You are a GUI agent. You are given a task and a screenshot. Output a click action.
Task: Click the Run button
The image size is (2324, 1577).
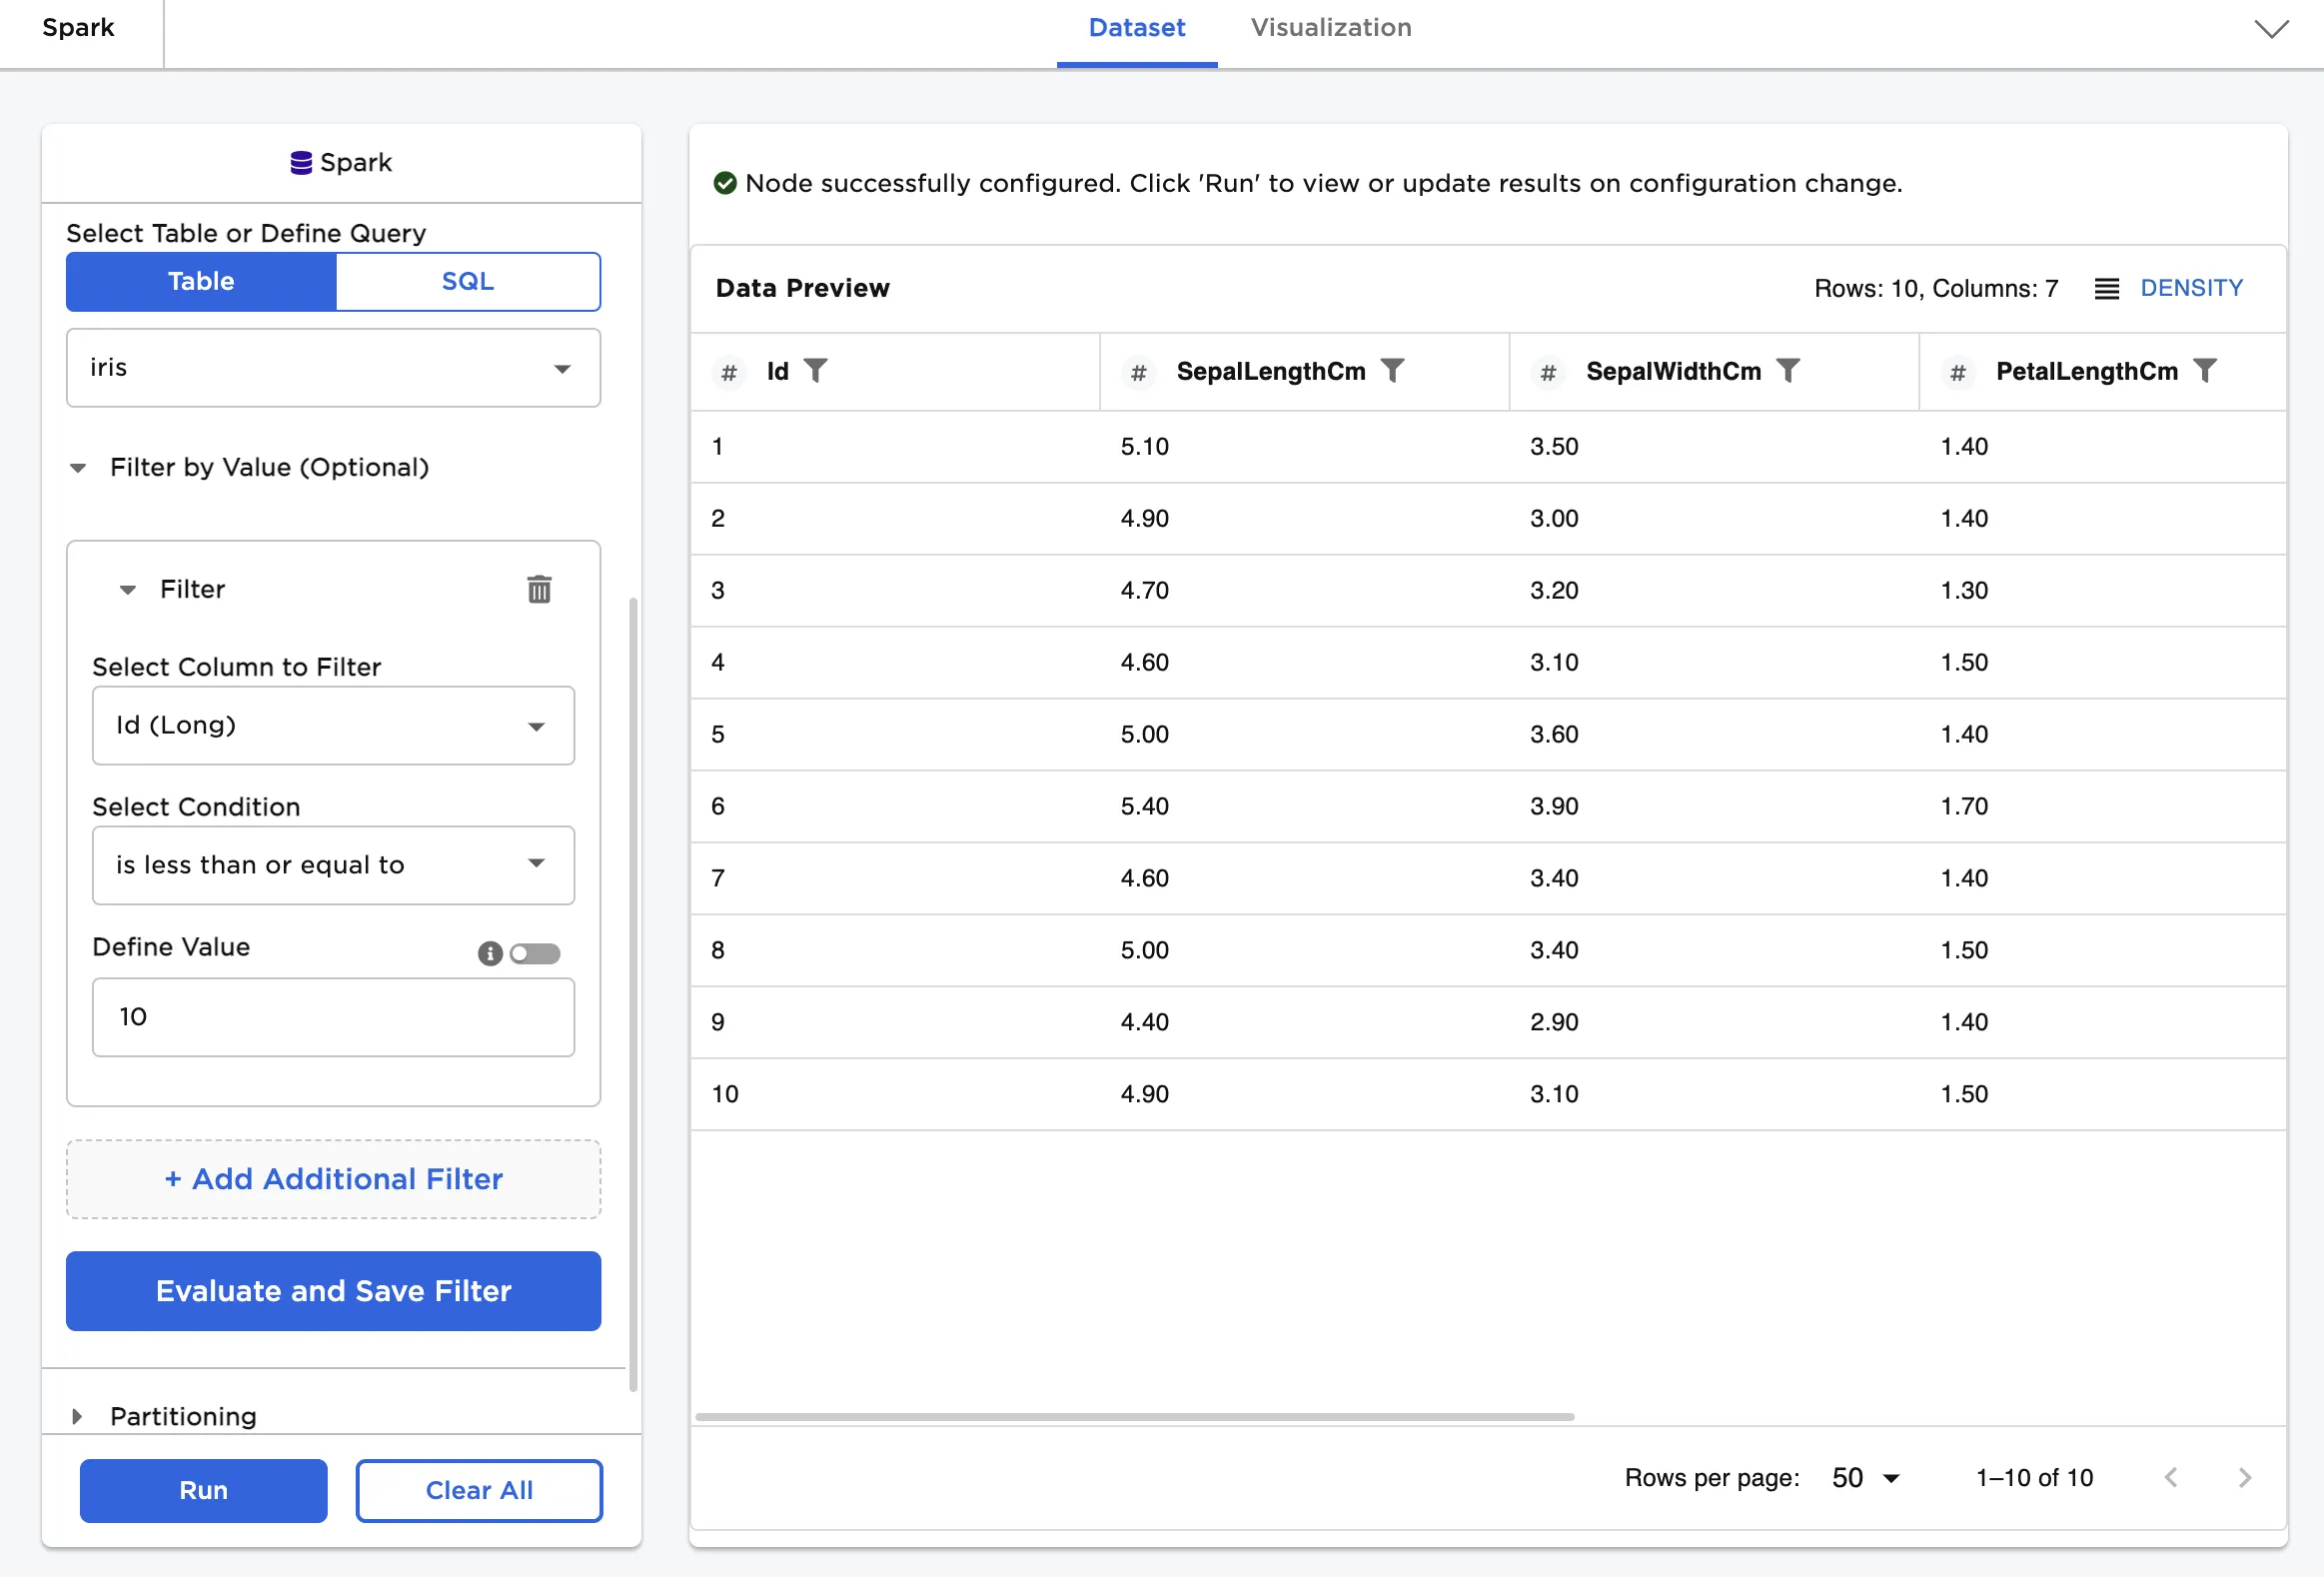[203, 1490]
